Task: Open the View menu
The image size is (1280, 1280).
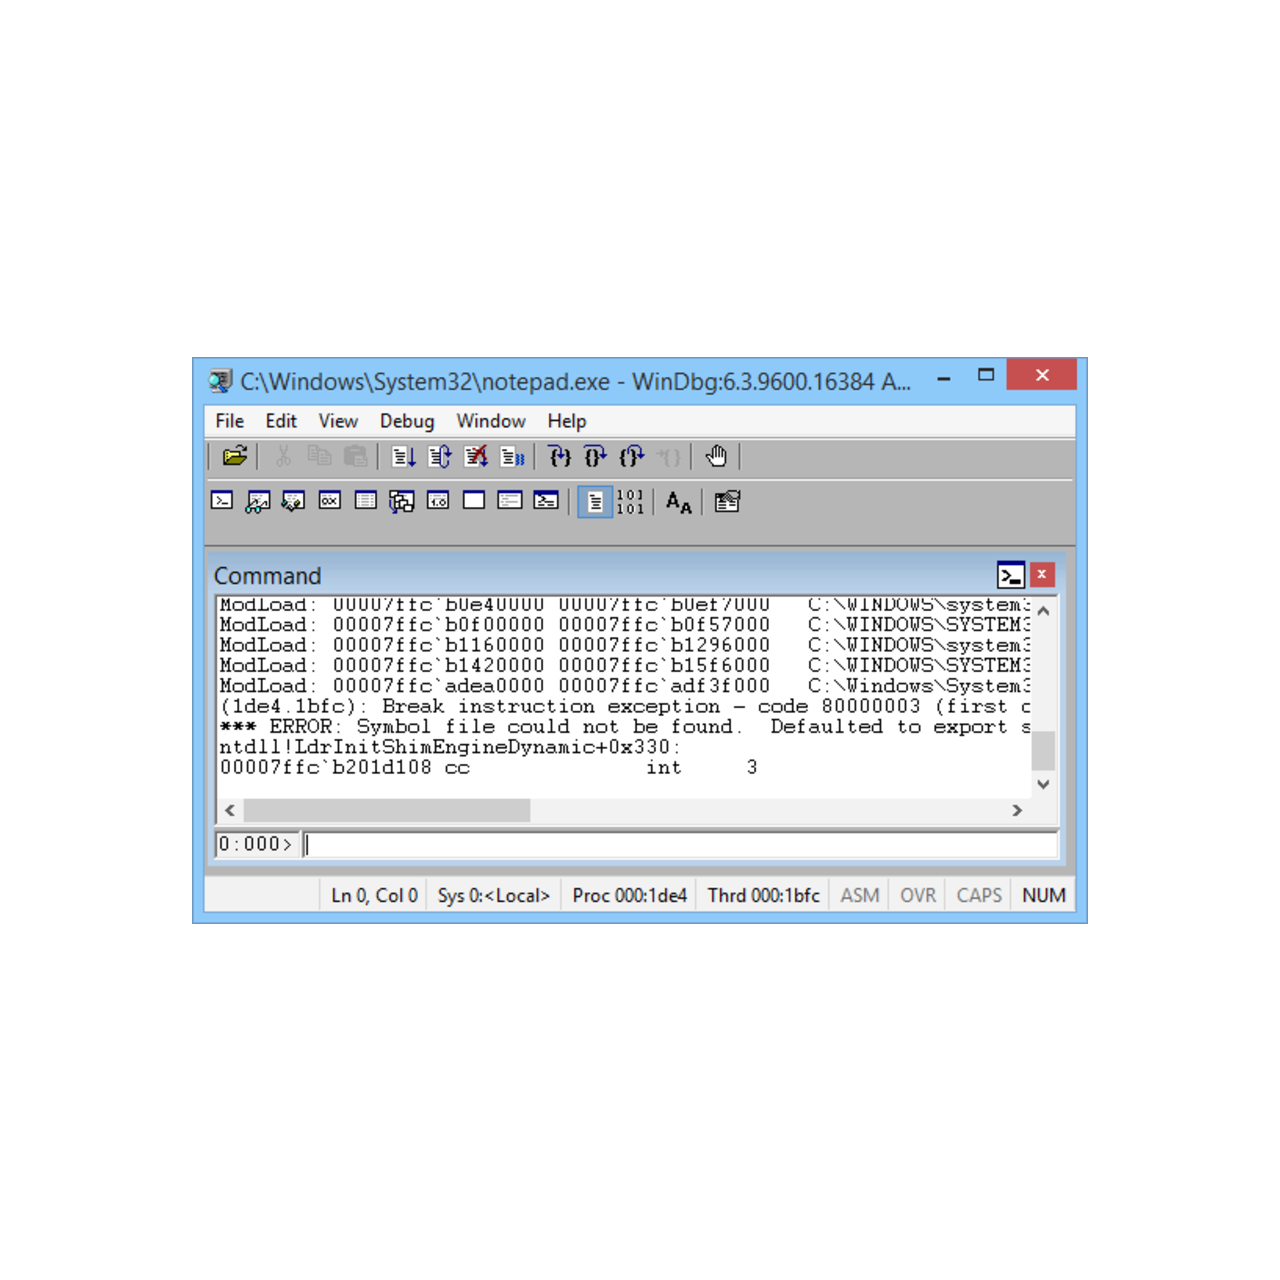Action: pyautogui.click(x=338, y=421)
